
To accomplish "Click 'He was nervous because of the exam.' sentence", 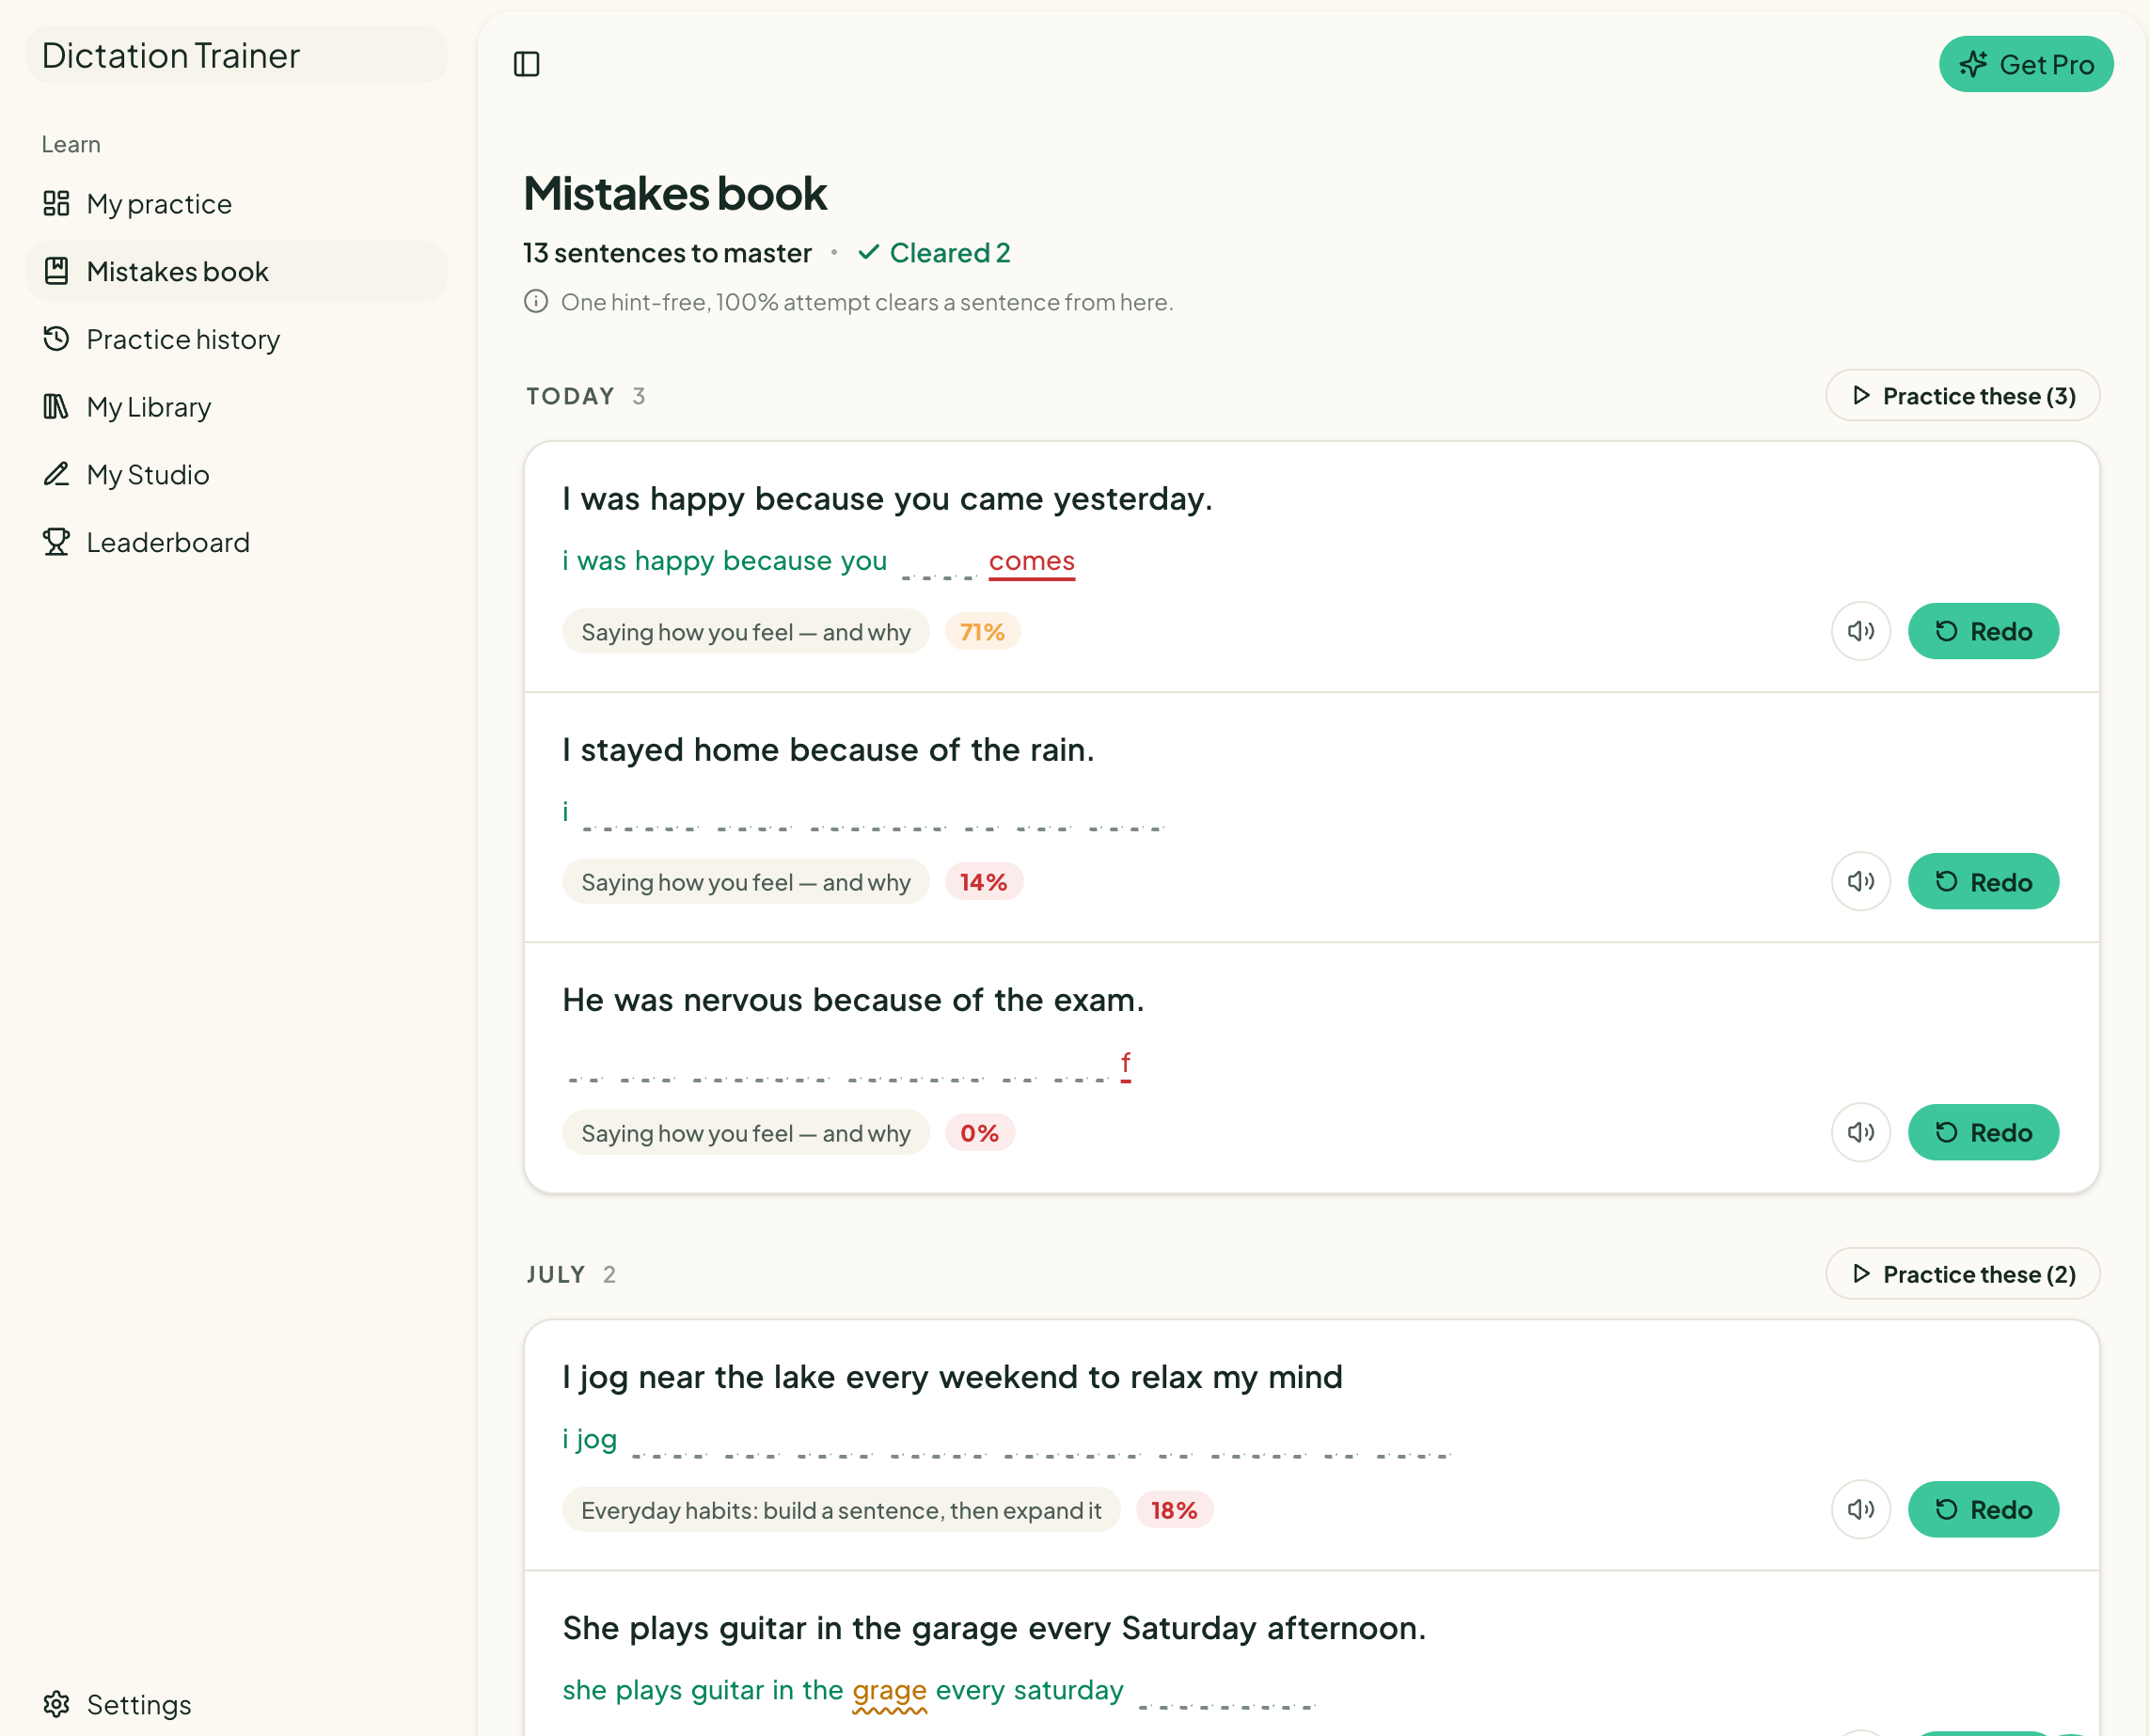I will tap(852, 1000).
